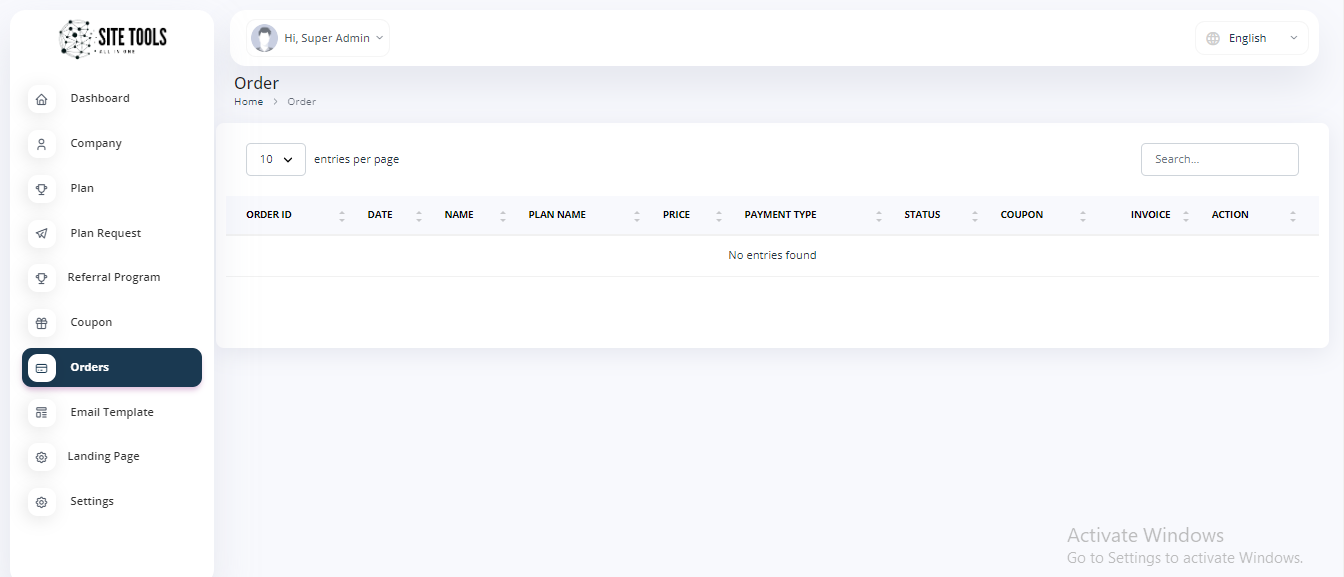Go to Home via breadcrumb link
Viewport: 1344px width, 577px height.
(x=248, y=102)
